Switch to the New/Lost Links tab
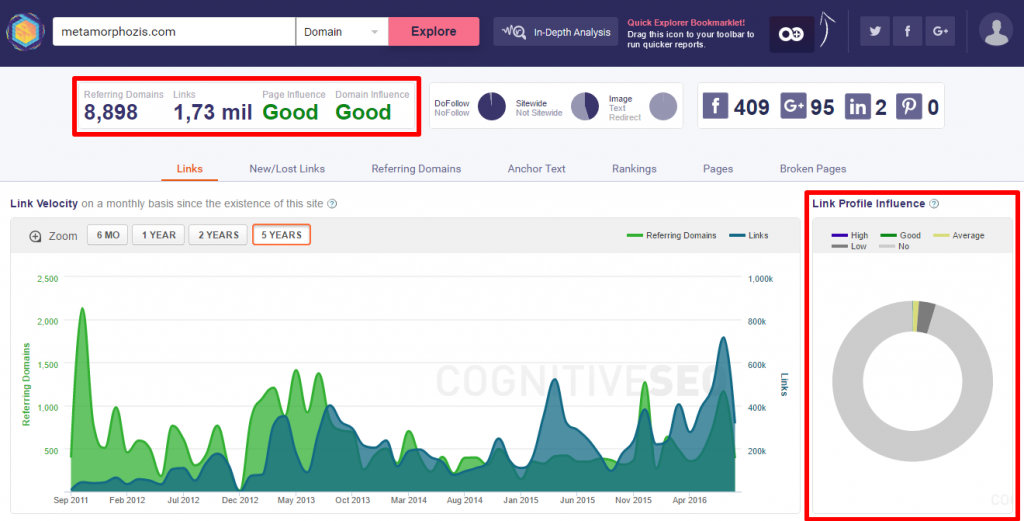The height and width of the screenshot is (521, 1024). pyautogui.click(x=287, y=168)
